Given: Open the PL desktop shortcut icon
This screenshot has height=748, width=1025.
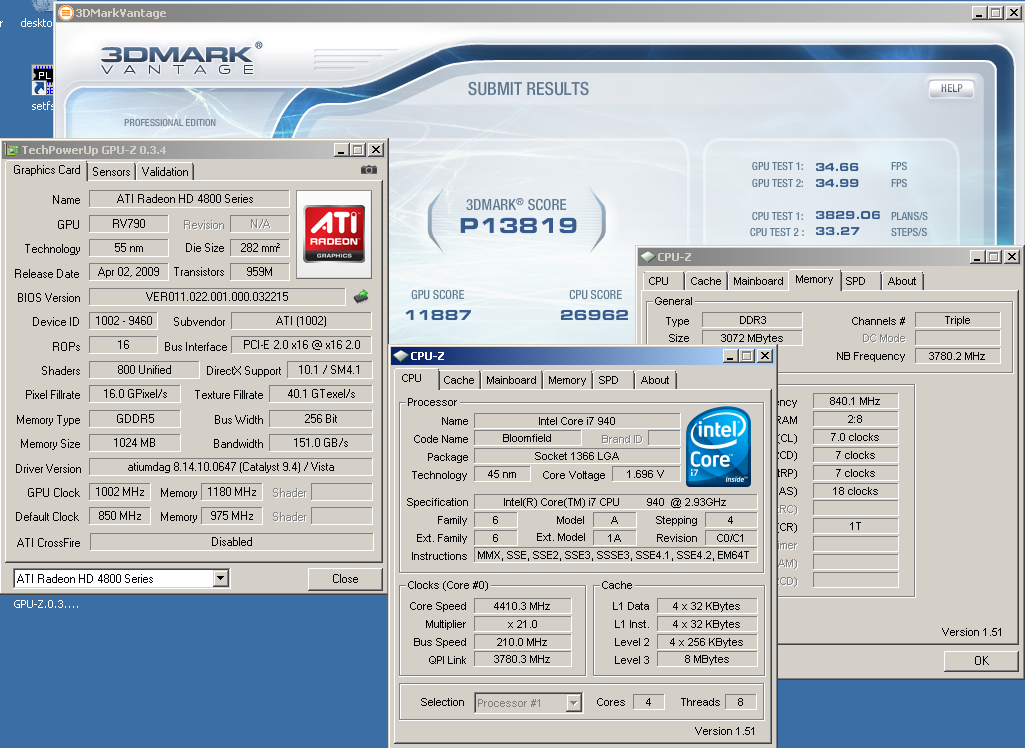Looking at the screenshot, I should 42,80.
